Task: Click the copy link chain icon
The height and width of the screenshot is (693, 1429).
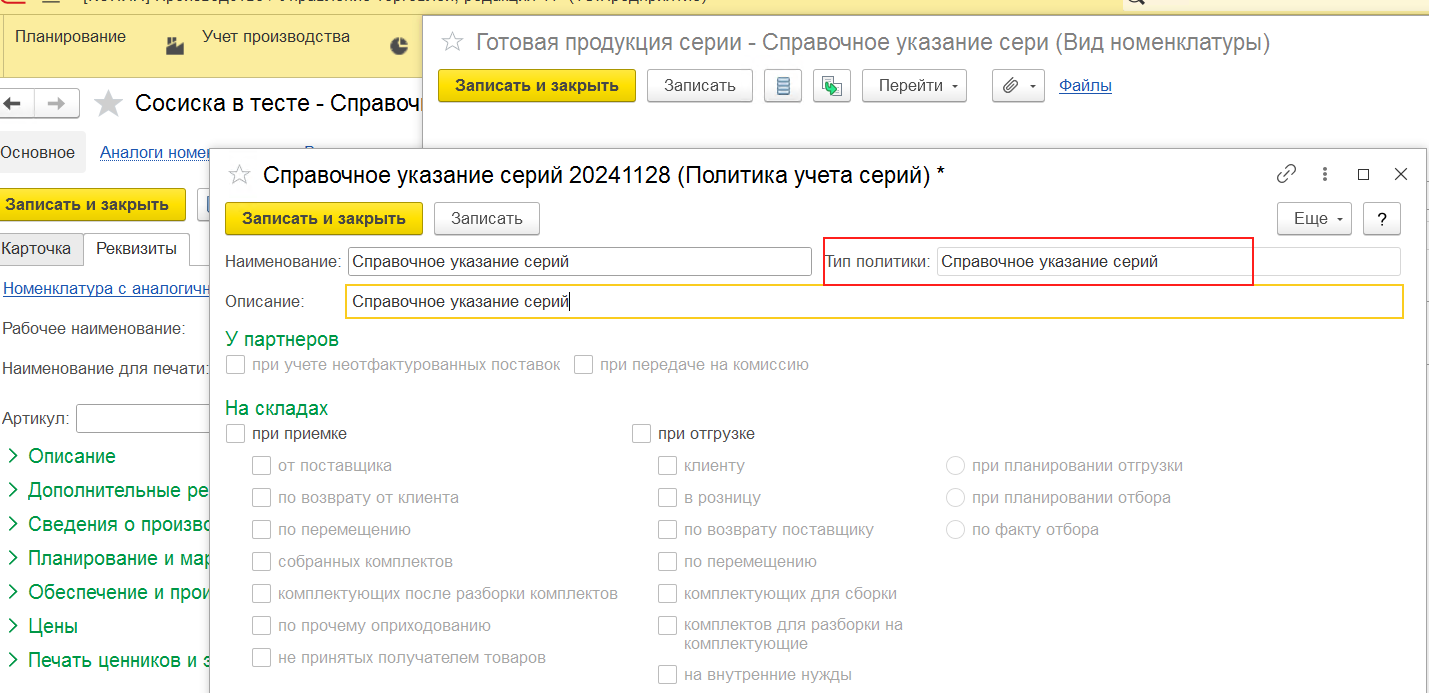Action: click(x=1286, y=174)
